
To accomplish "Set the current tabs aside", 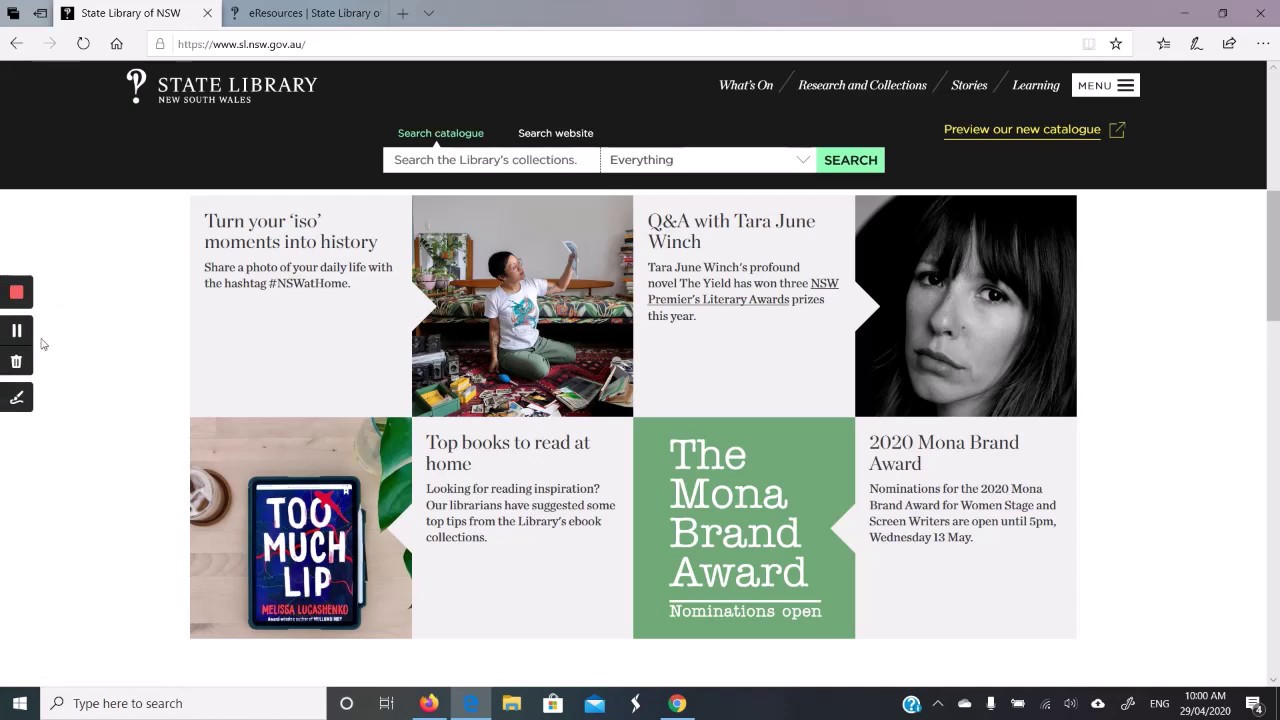I will pos(40,13).
